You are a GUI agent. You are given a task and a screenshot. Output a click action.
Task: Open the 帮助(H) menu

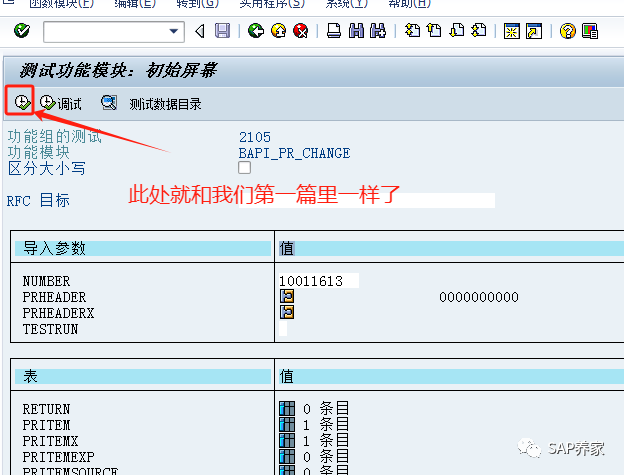click(409, 4)
